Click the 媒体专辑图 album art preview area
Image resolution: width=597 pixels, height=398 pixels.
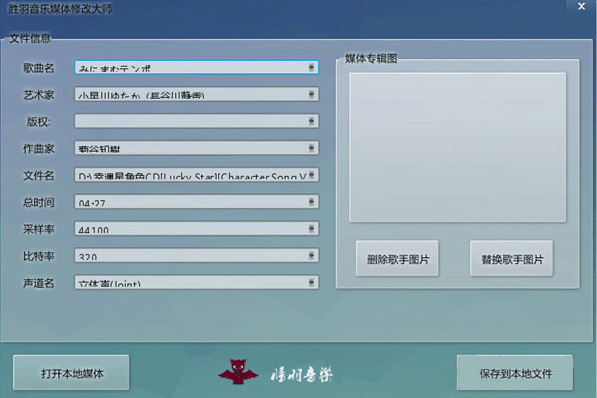tap(457, 147)
